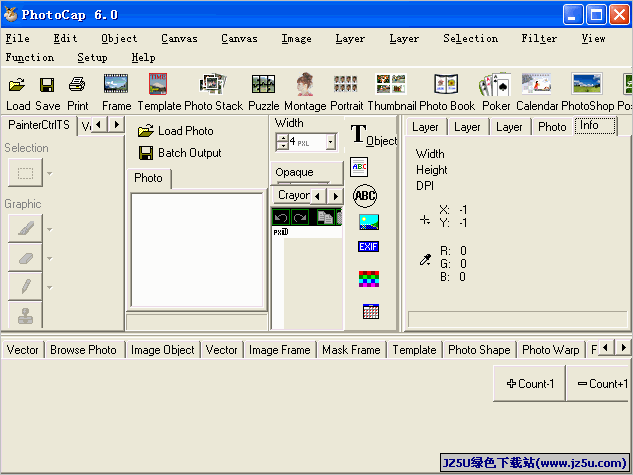633x475 pixels.
Task: Click the small calendar grid icon
Action: (x=371, y=311)
